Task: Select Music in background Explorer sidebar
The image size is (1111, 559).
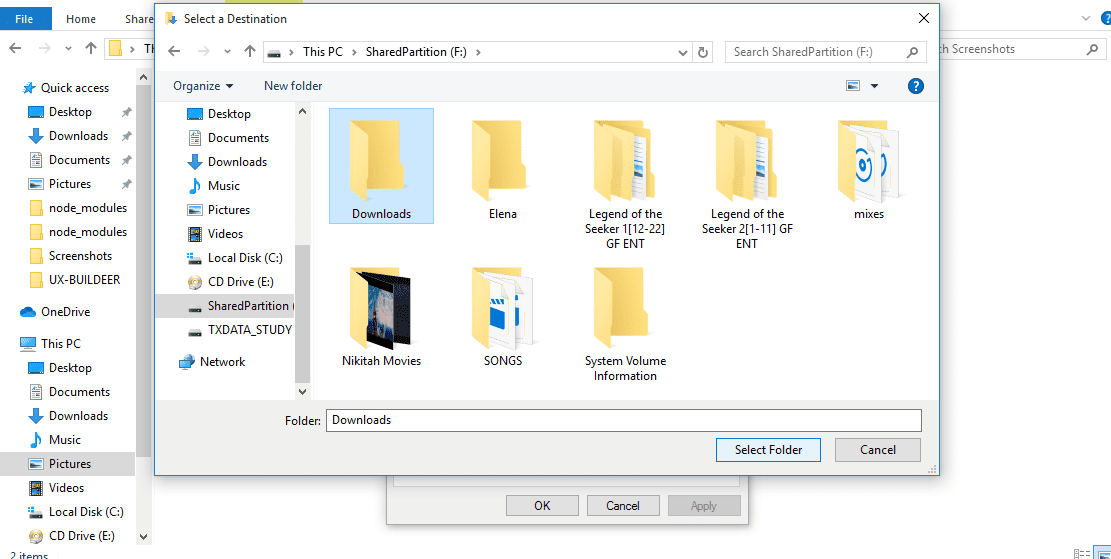Action: tap(55, 440)
